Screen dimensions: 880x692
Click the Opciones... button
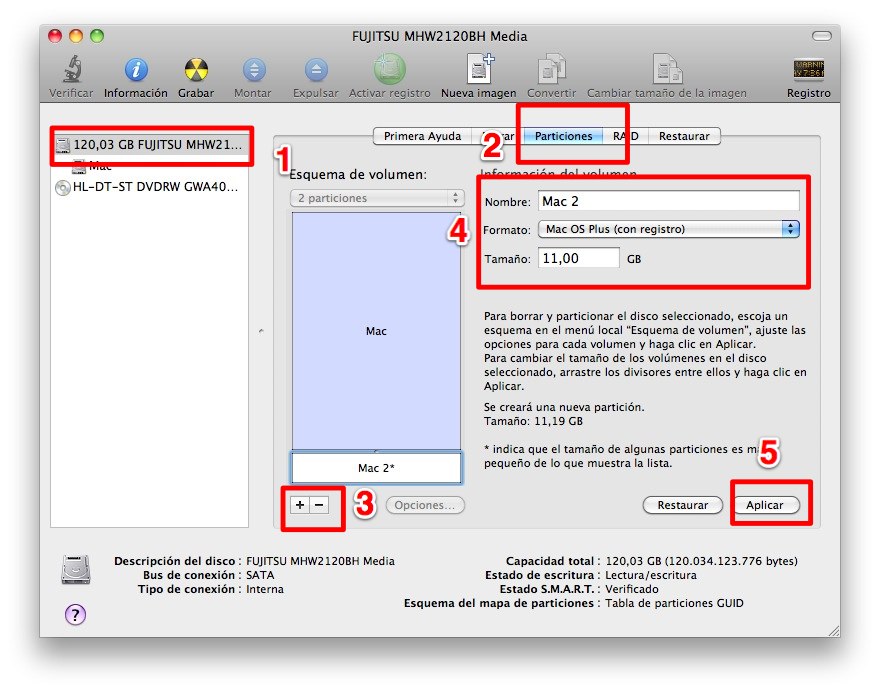425,505
